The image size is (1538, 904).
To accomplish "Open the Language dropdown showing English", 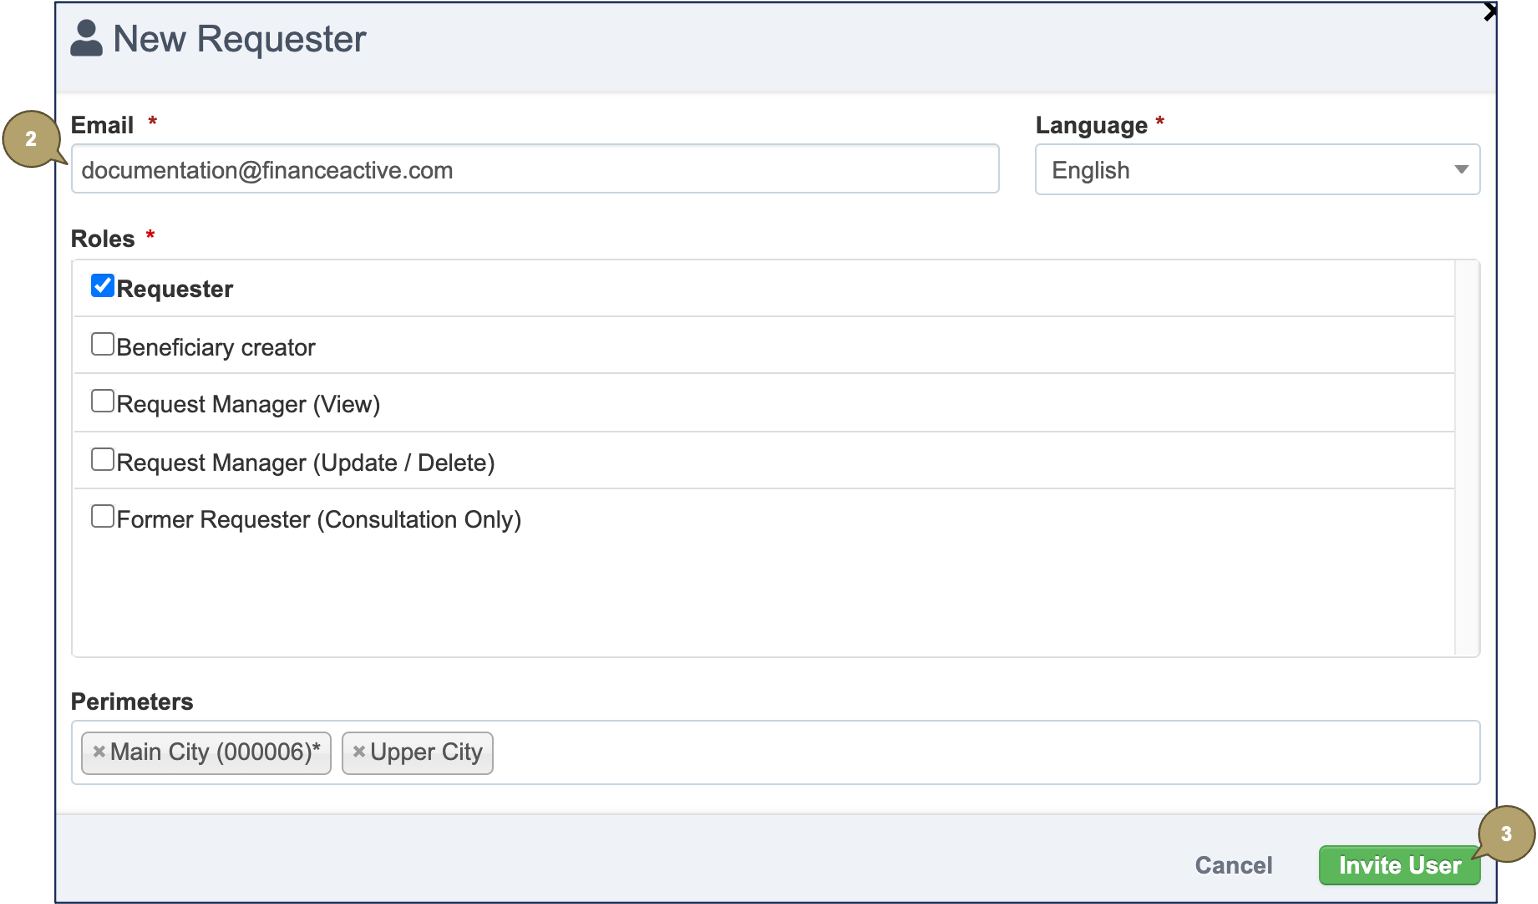I will tap(1240, 170).
